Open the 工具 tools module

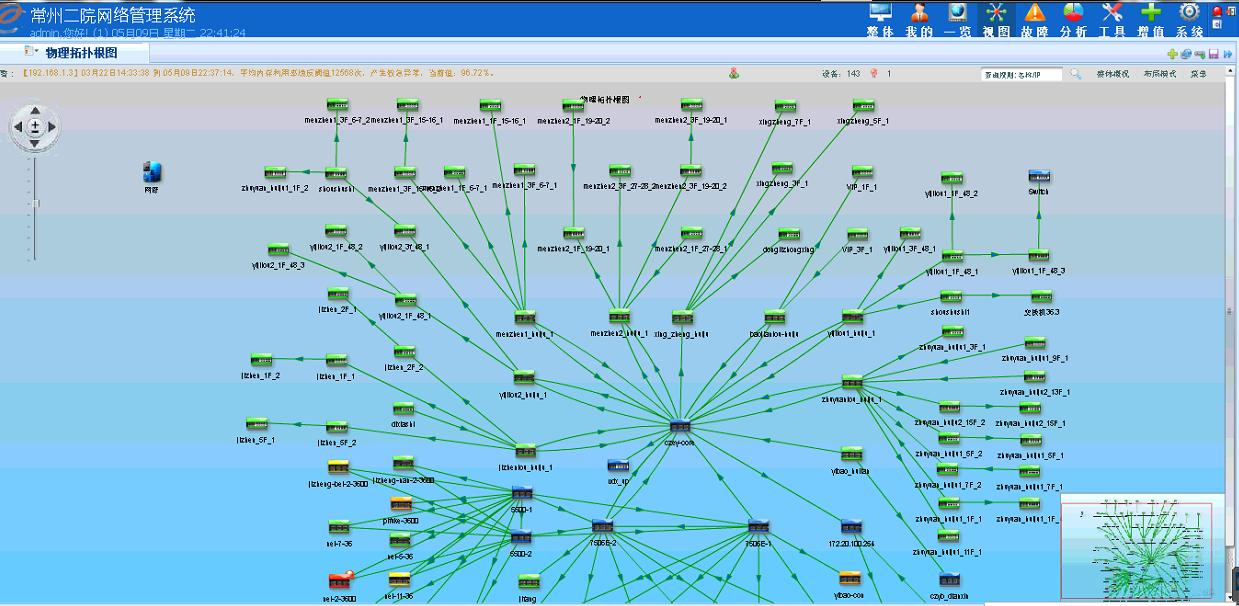(x=1112, y=20)
